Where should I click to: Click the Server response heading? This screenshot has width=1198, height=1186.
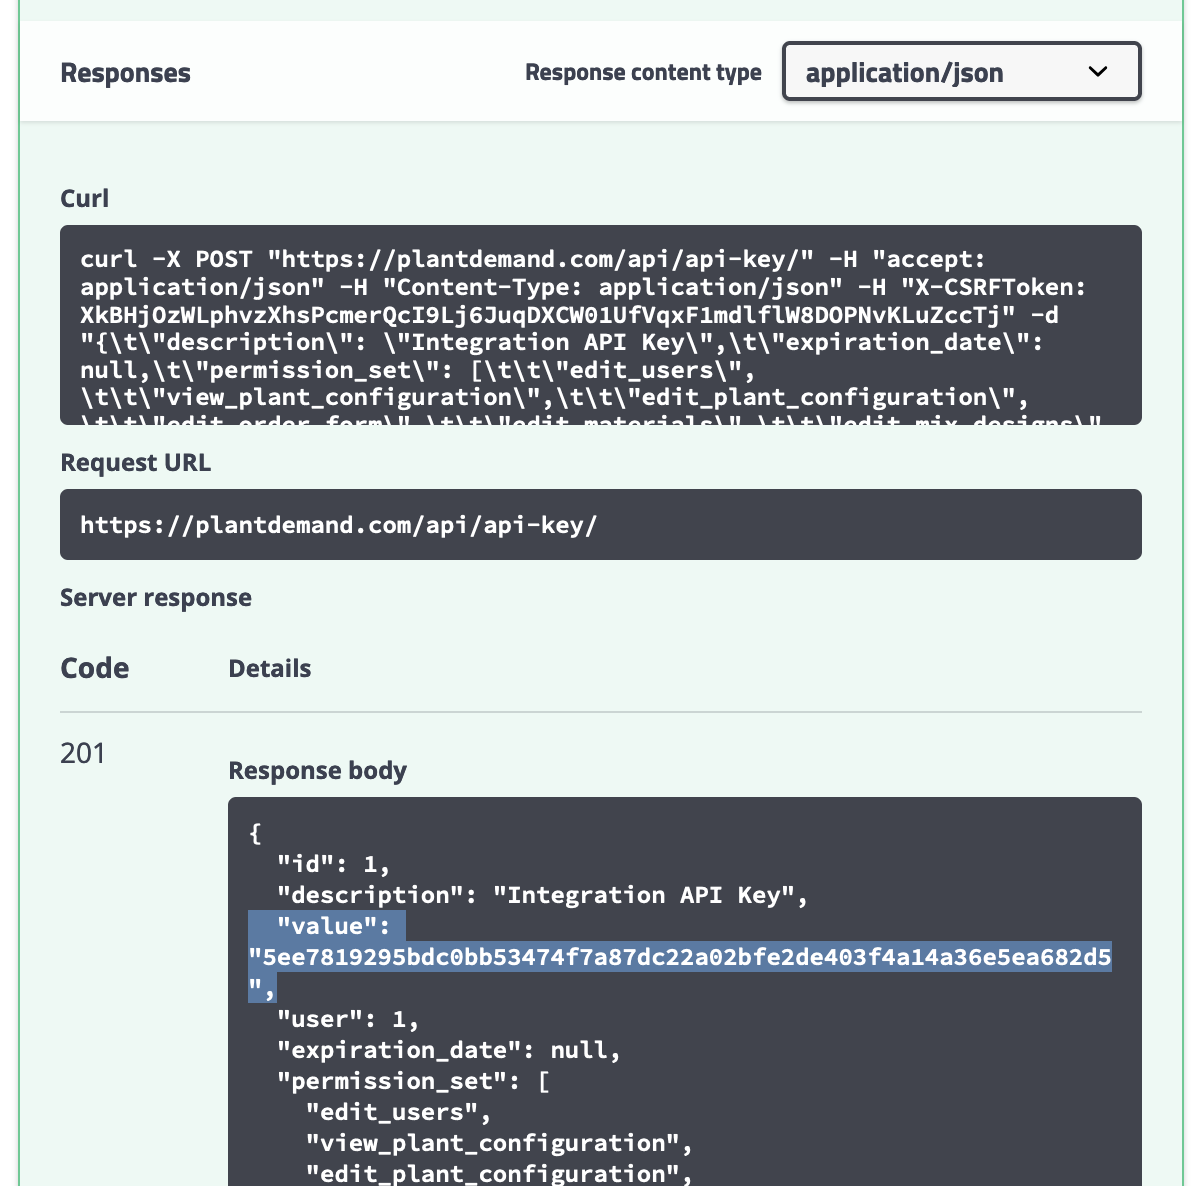pyautogui.click(x=156, y=597)
